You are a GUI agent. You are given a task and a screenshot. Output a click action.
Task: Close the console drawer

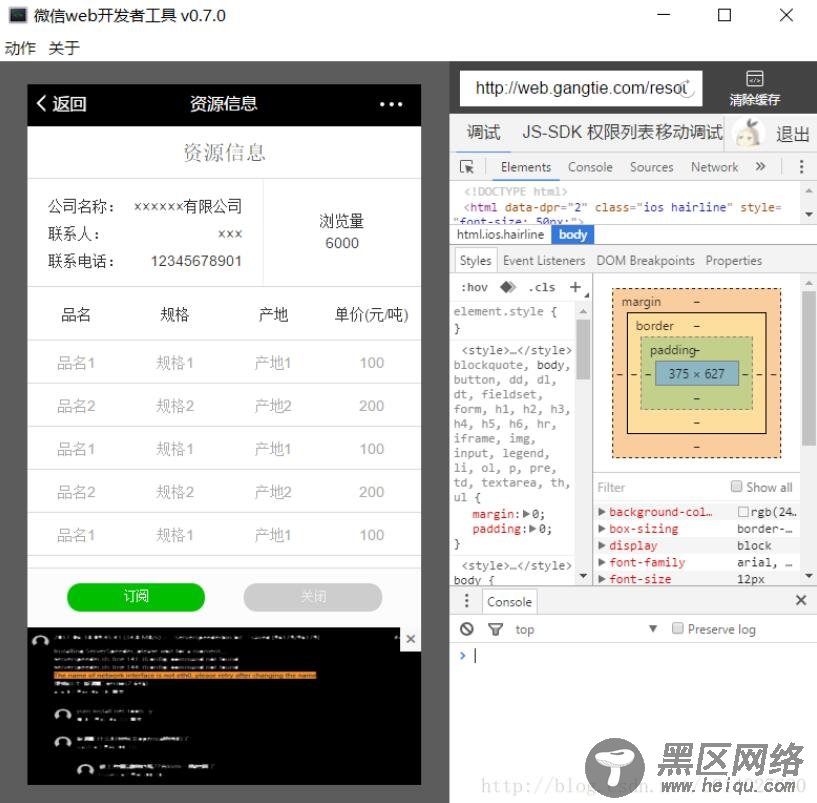pyautogui.click(x=801, y=600)
